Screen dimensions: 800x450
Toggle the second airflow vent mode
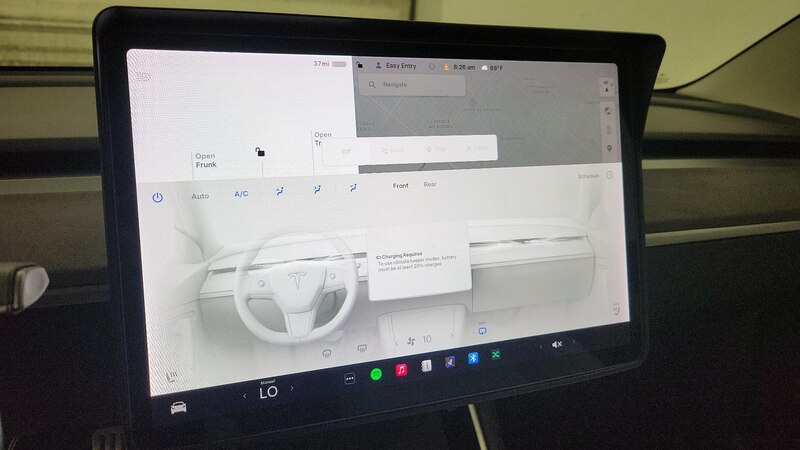[317, 189]
